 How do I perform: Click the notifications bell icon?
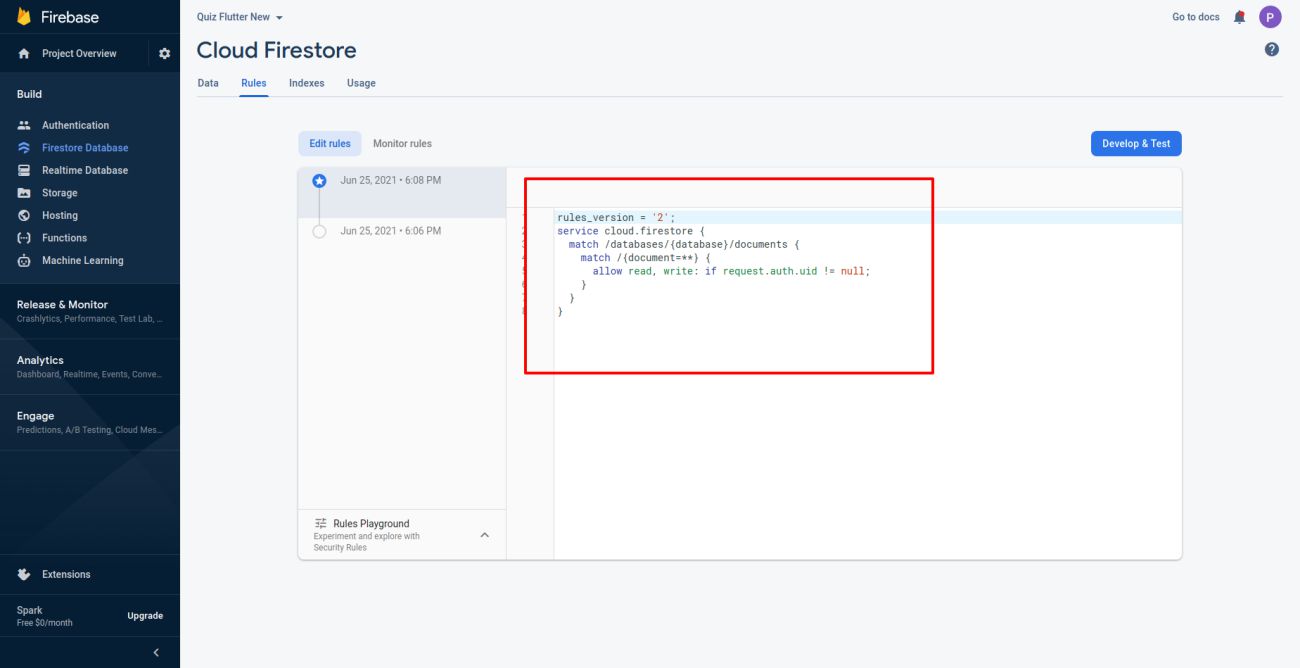(1240, 17)
